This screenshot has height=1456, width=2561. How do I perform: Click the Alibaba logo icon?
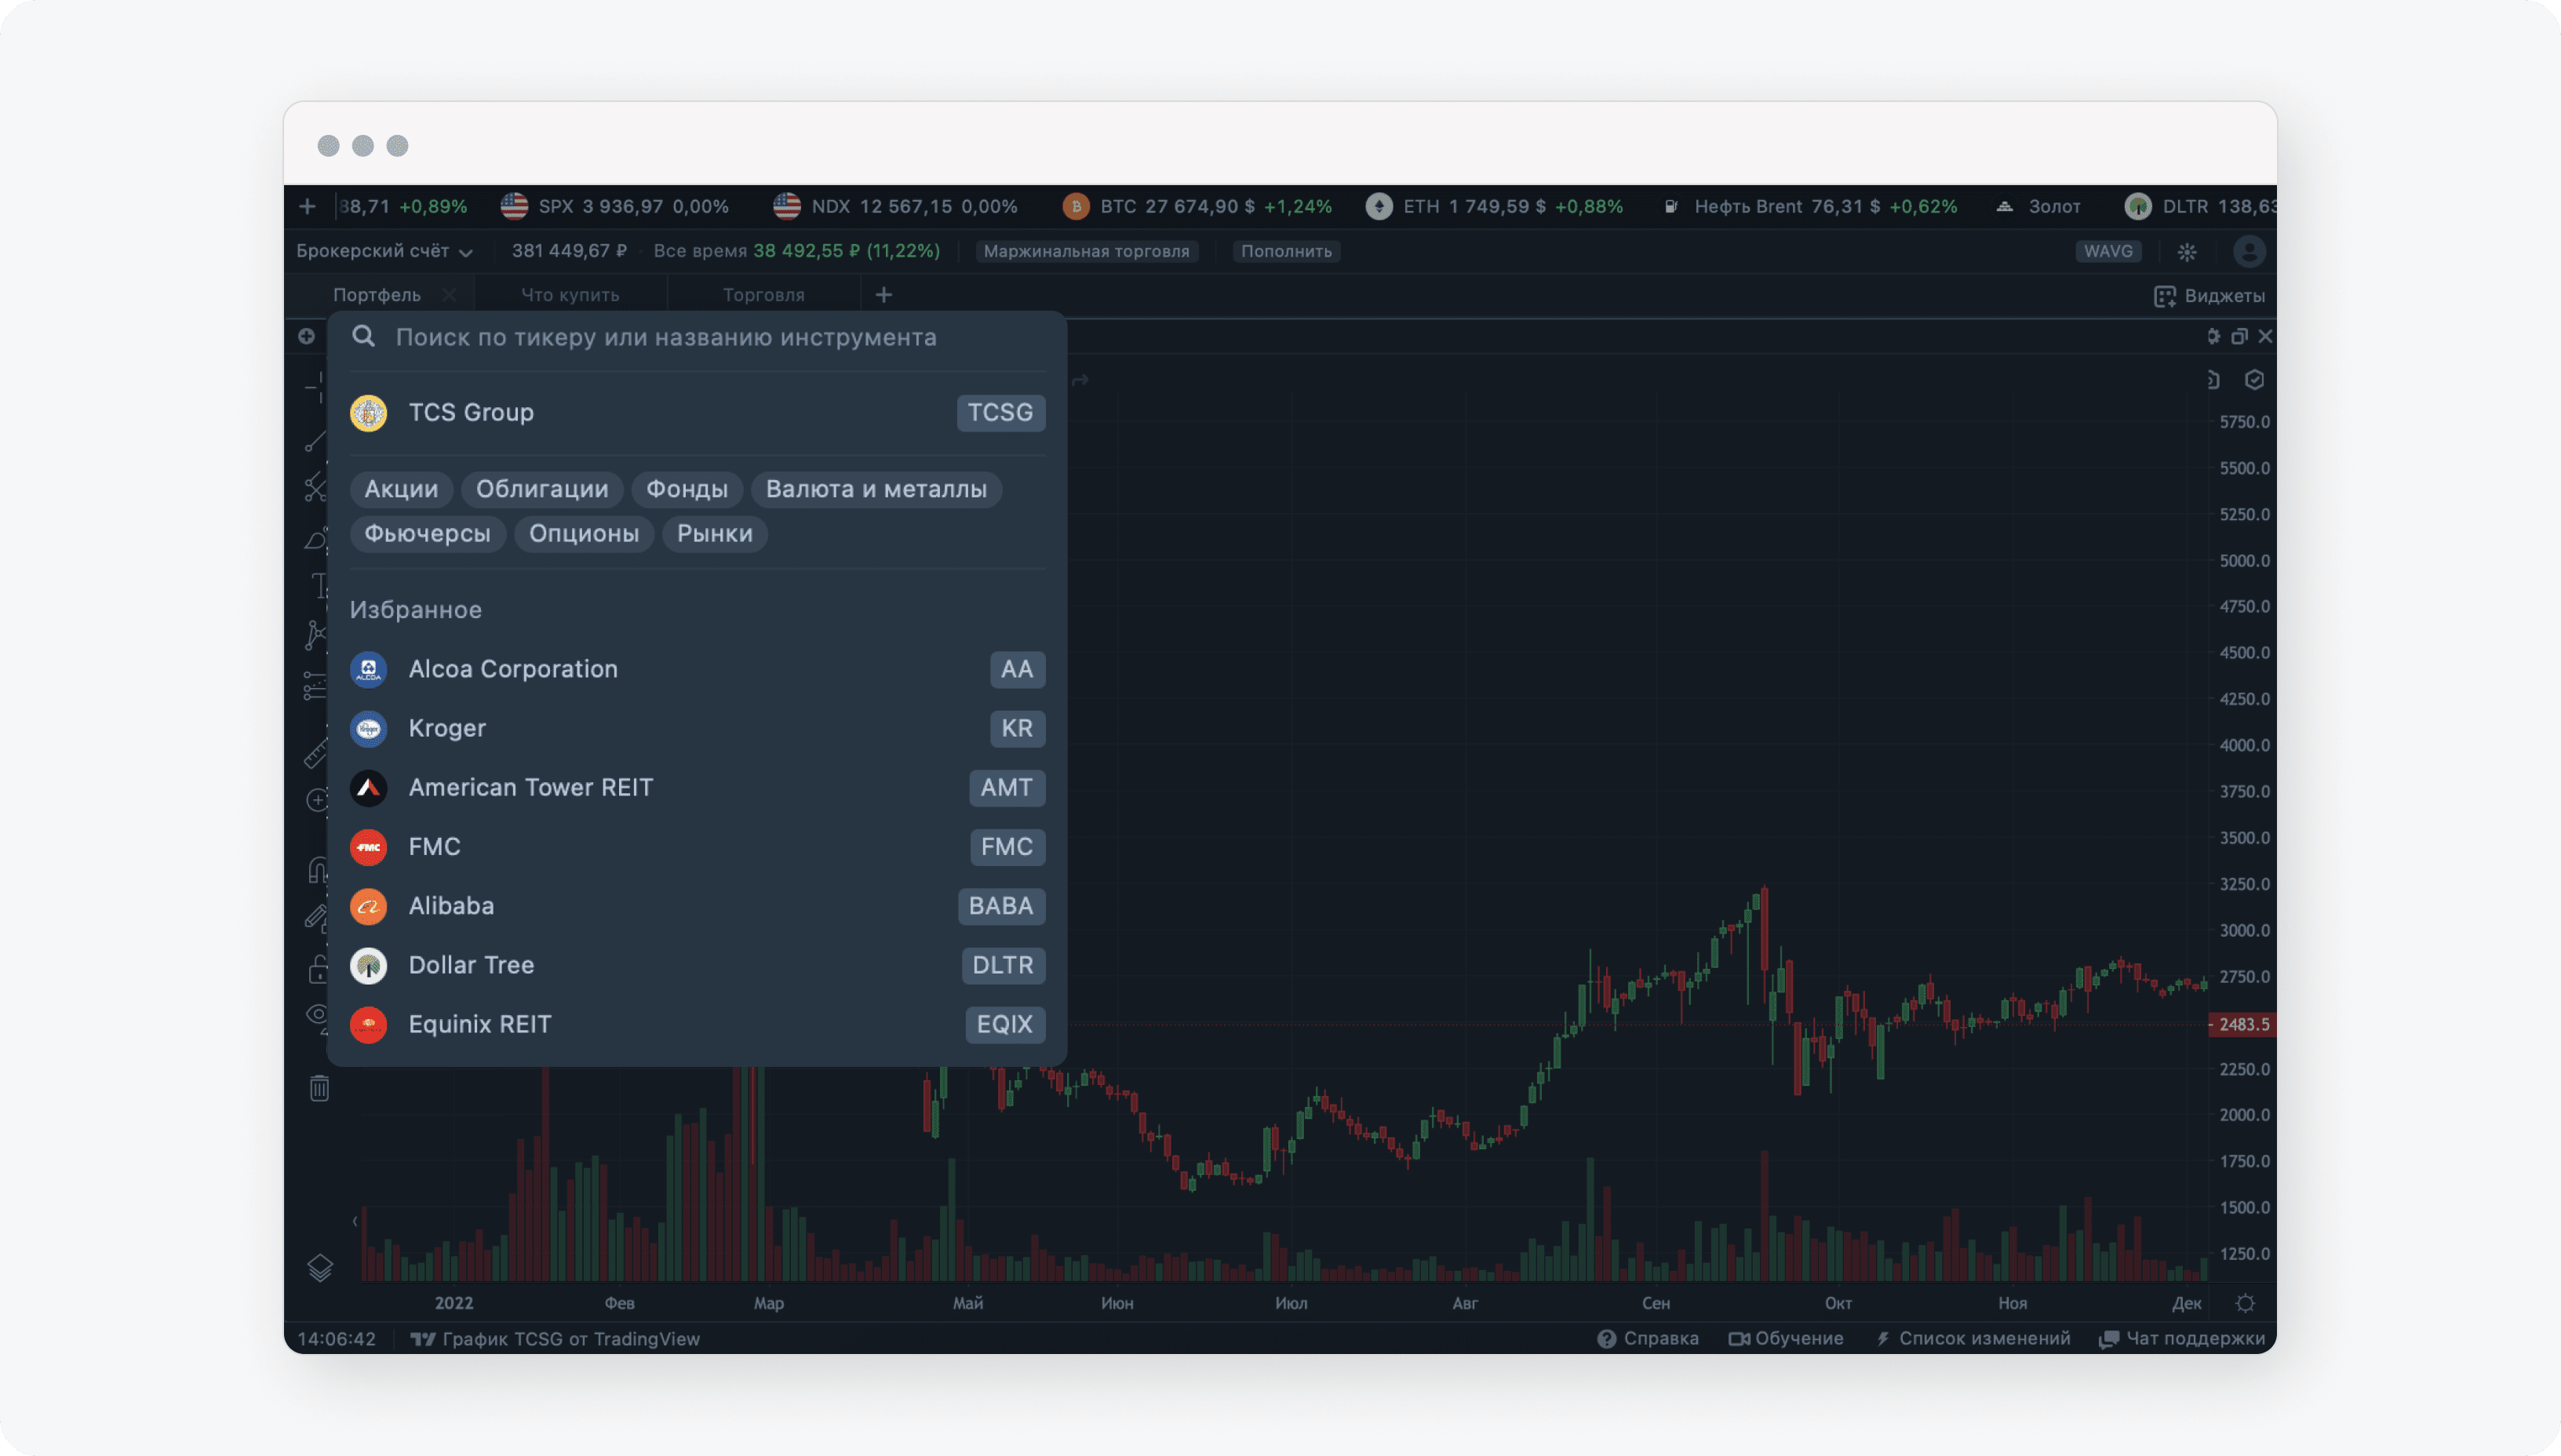[x=368, y=906]
